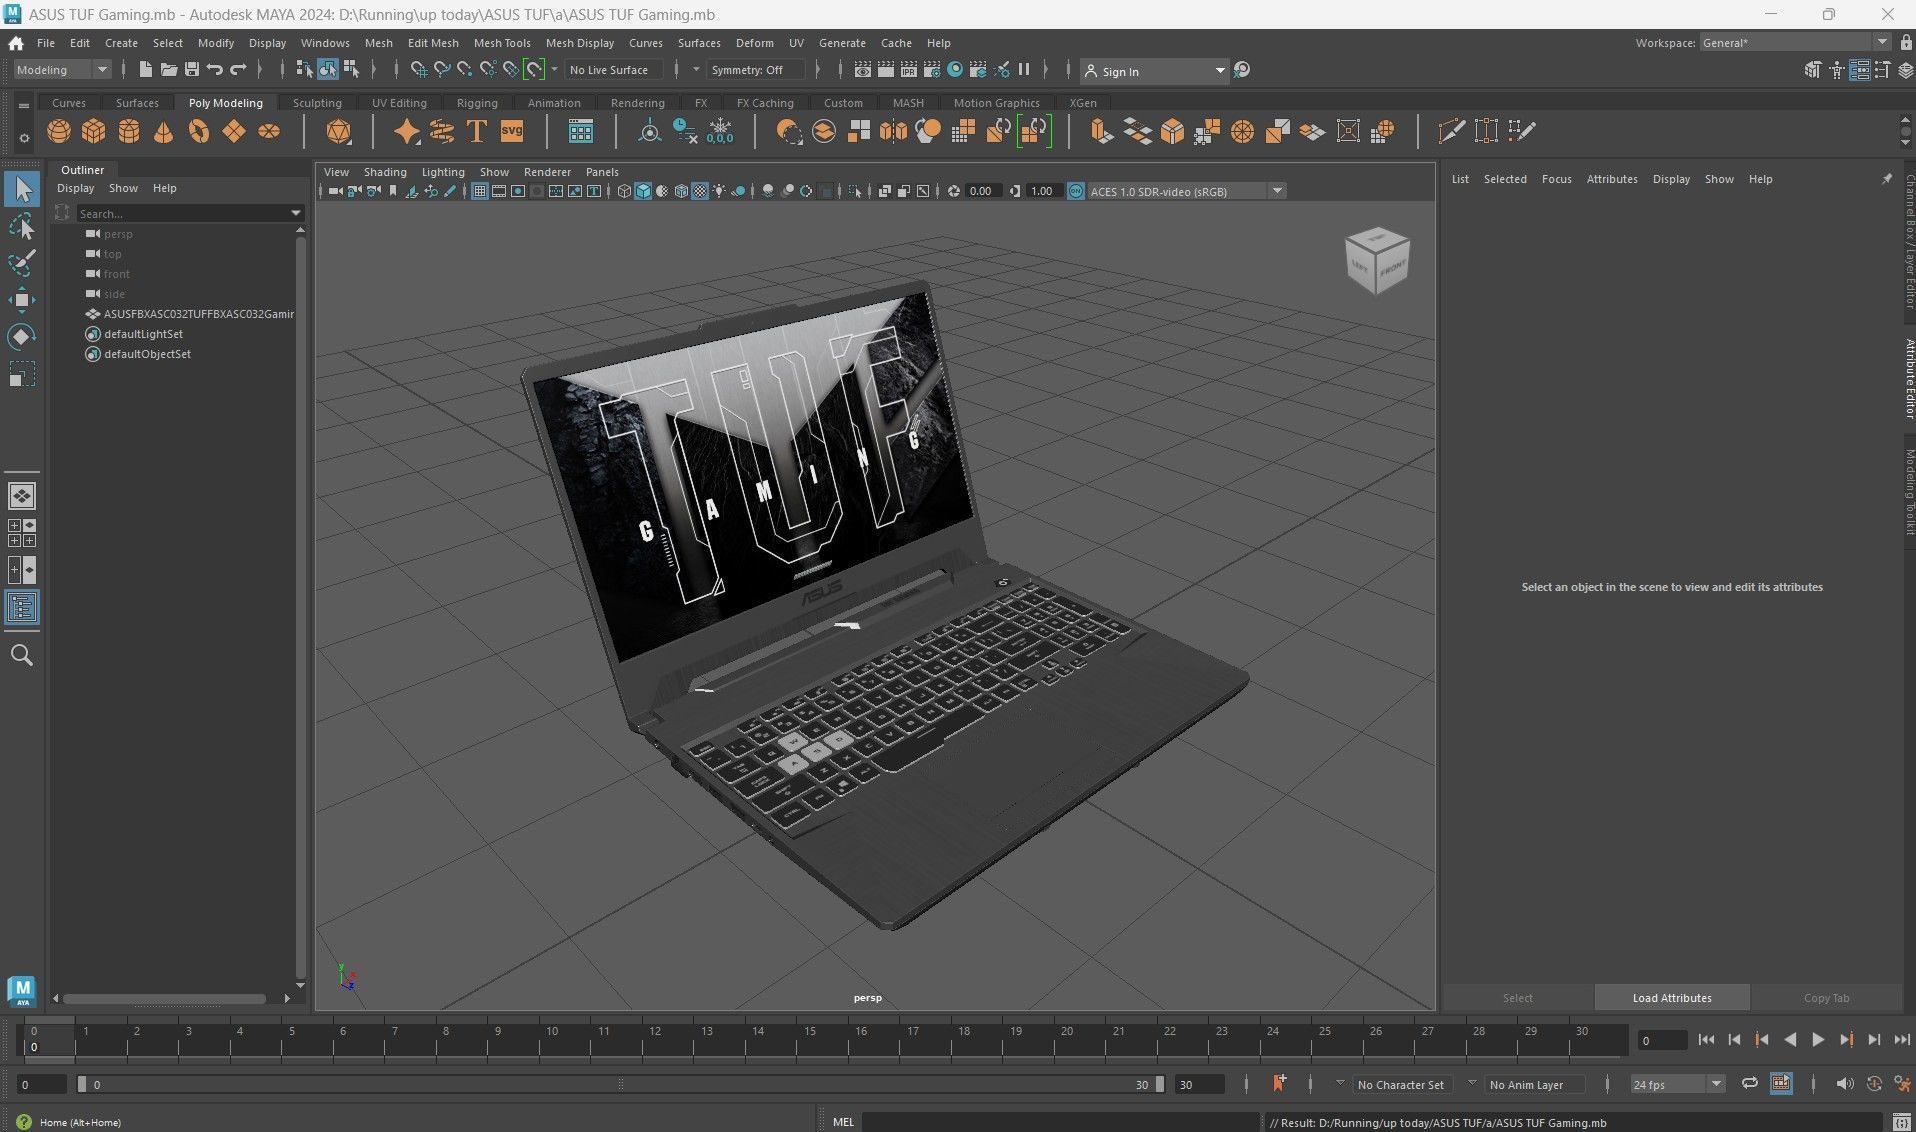Click the No Live Surface field
The image size is (1916, 1132).
pos(613,70)
